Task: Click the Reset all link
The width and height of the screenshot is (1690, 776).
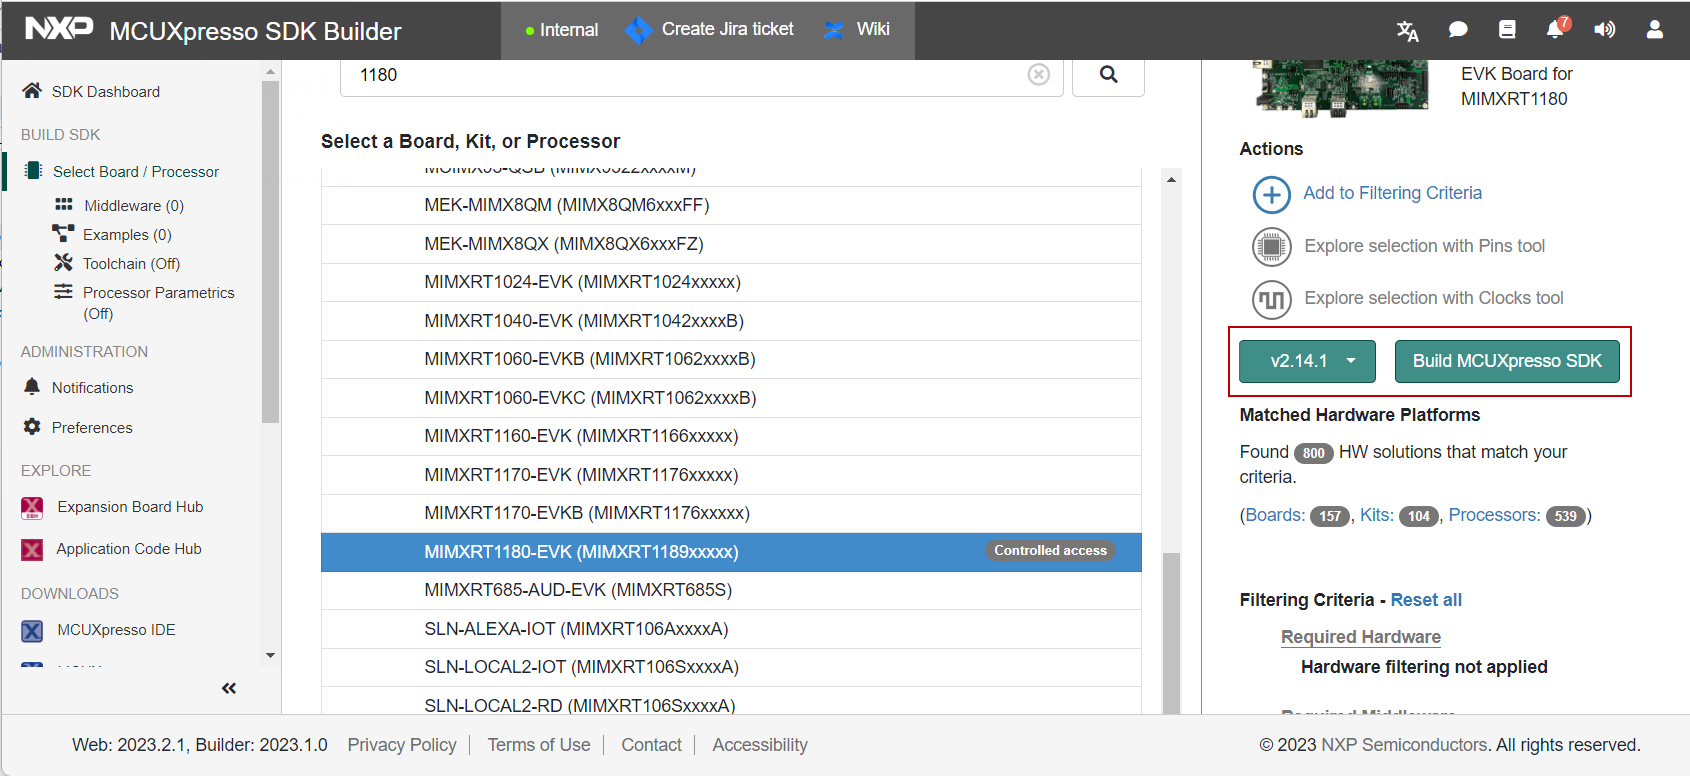Action: tap(1426, 600)
